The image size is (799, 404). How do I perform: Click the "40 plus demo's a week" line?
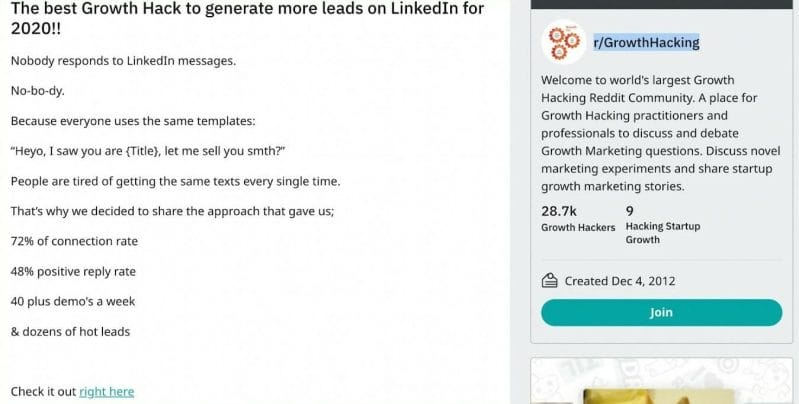click(72, 301)
